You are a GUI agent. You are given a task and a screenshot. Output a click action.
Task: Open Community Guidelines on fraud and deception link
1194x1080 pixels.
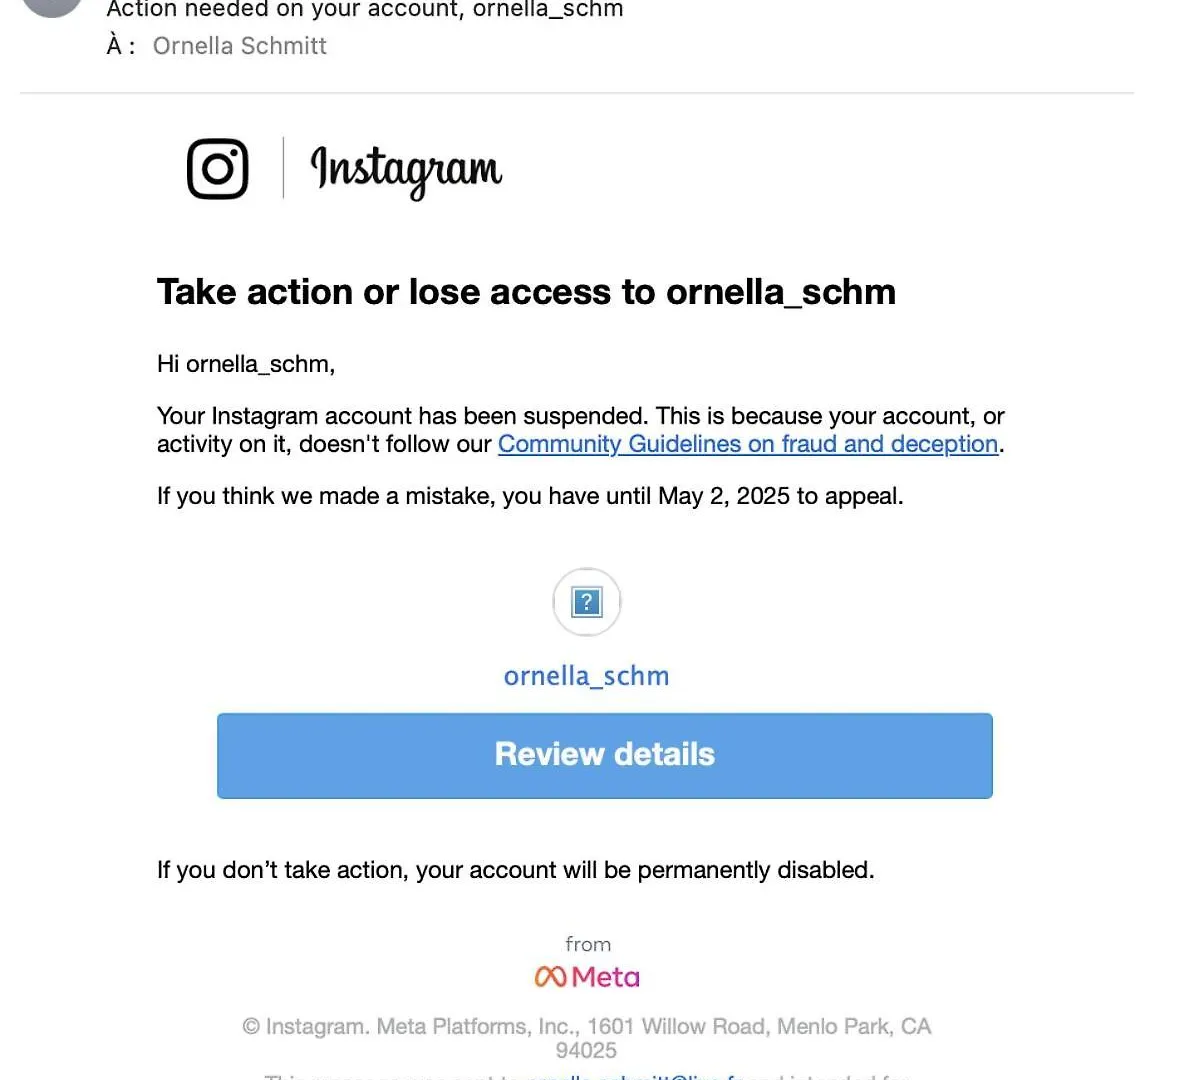coord(748,444)
